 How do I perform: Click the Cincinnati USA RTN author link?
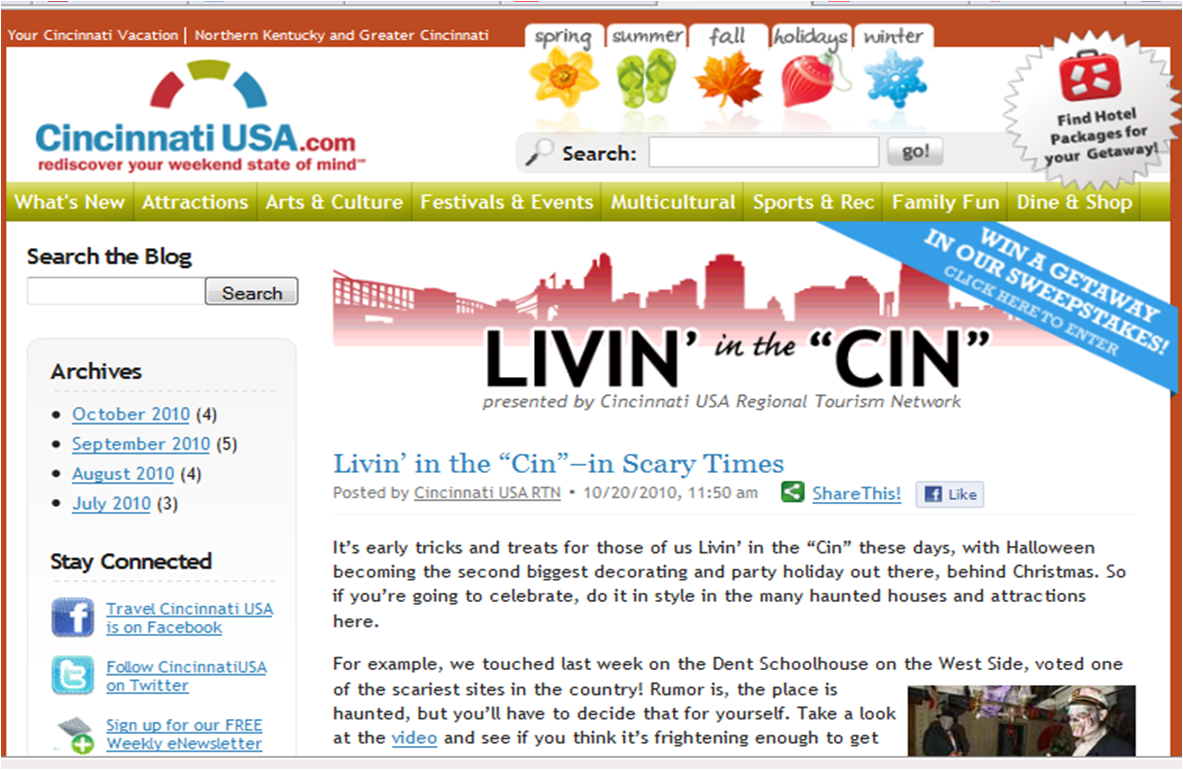(487, 492)
